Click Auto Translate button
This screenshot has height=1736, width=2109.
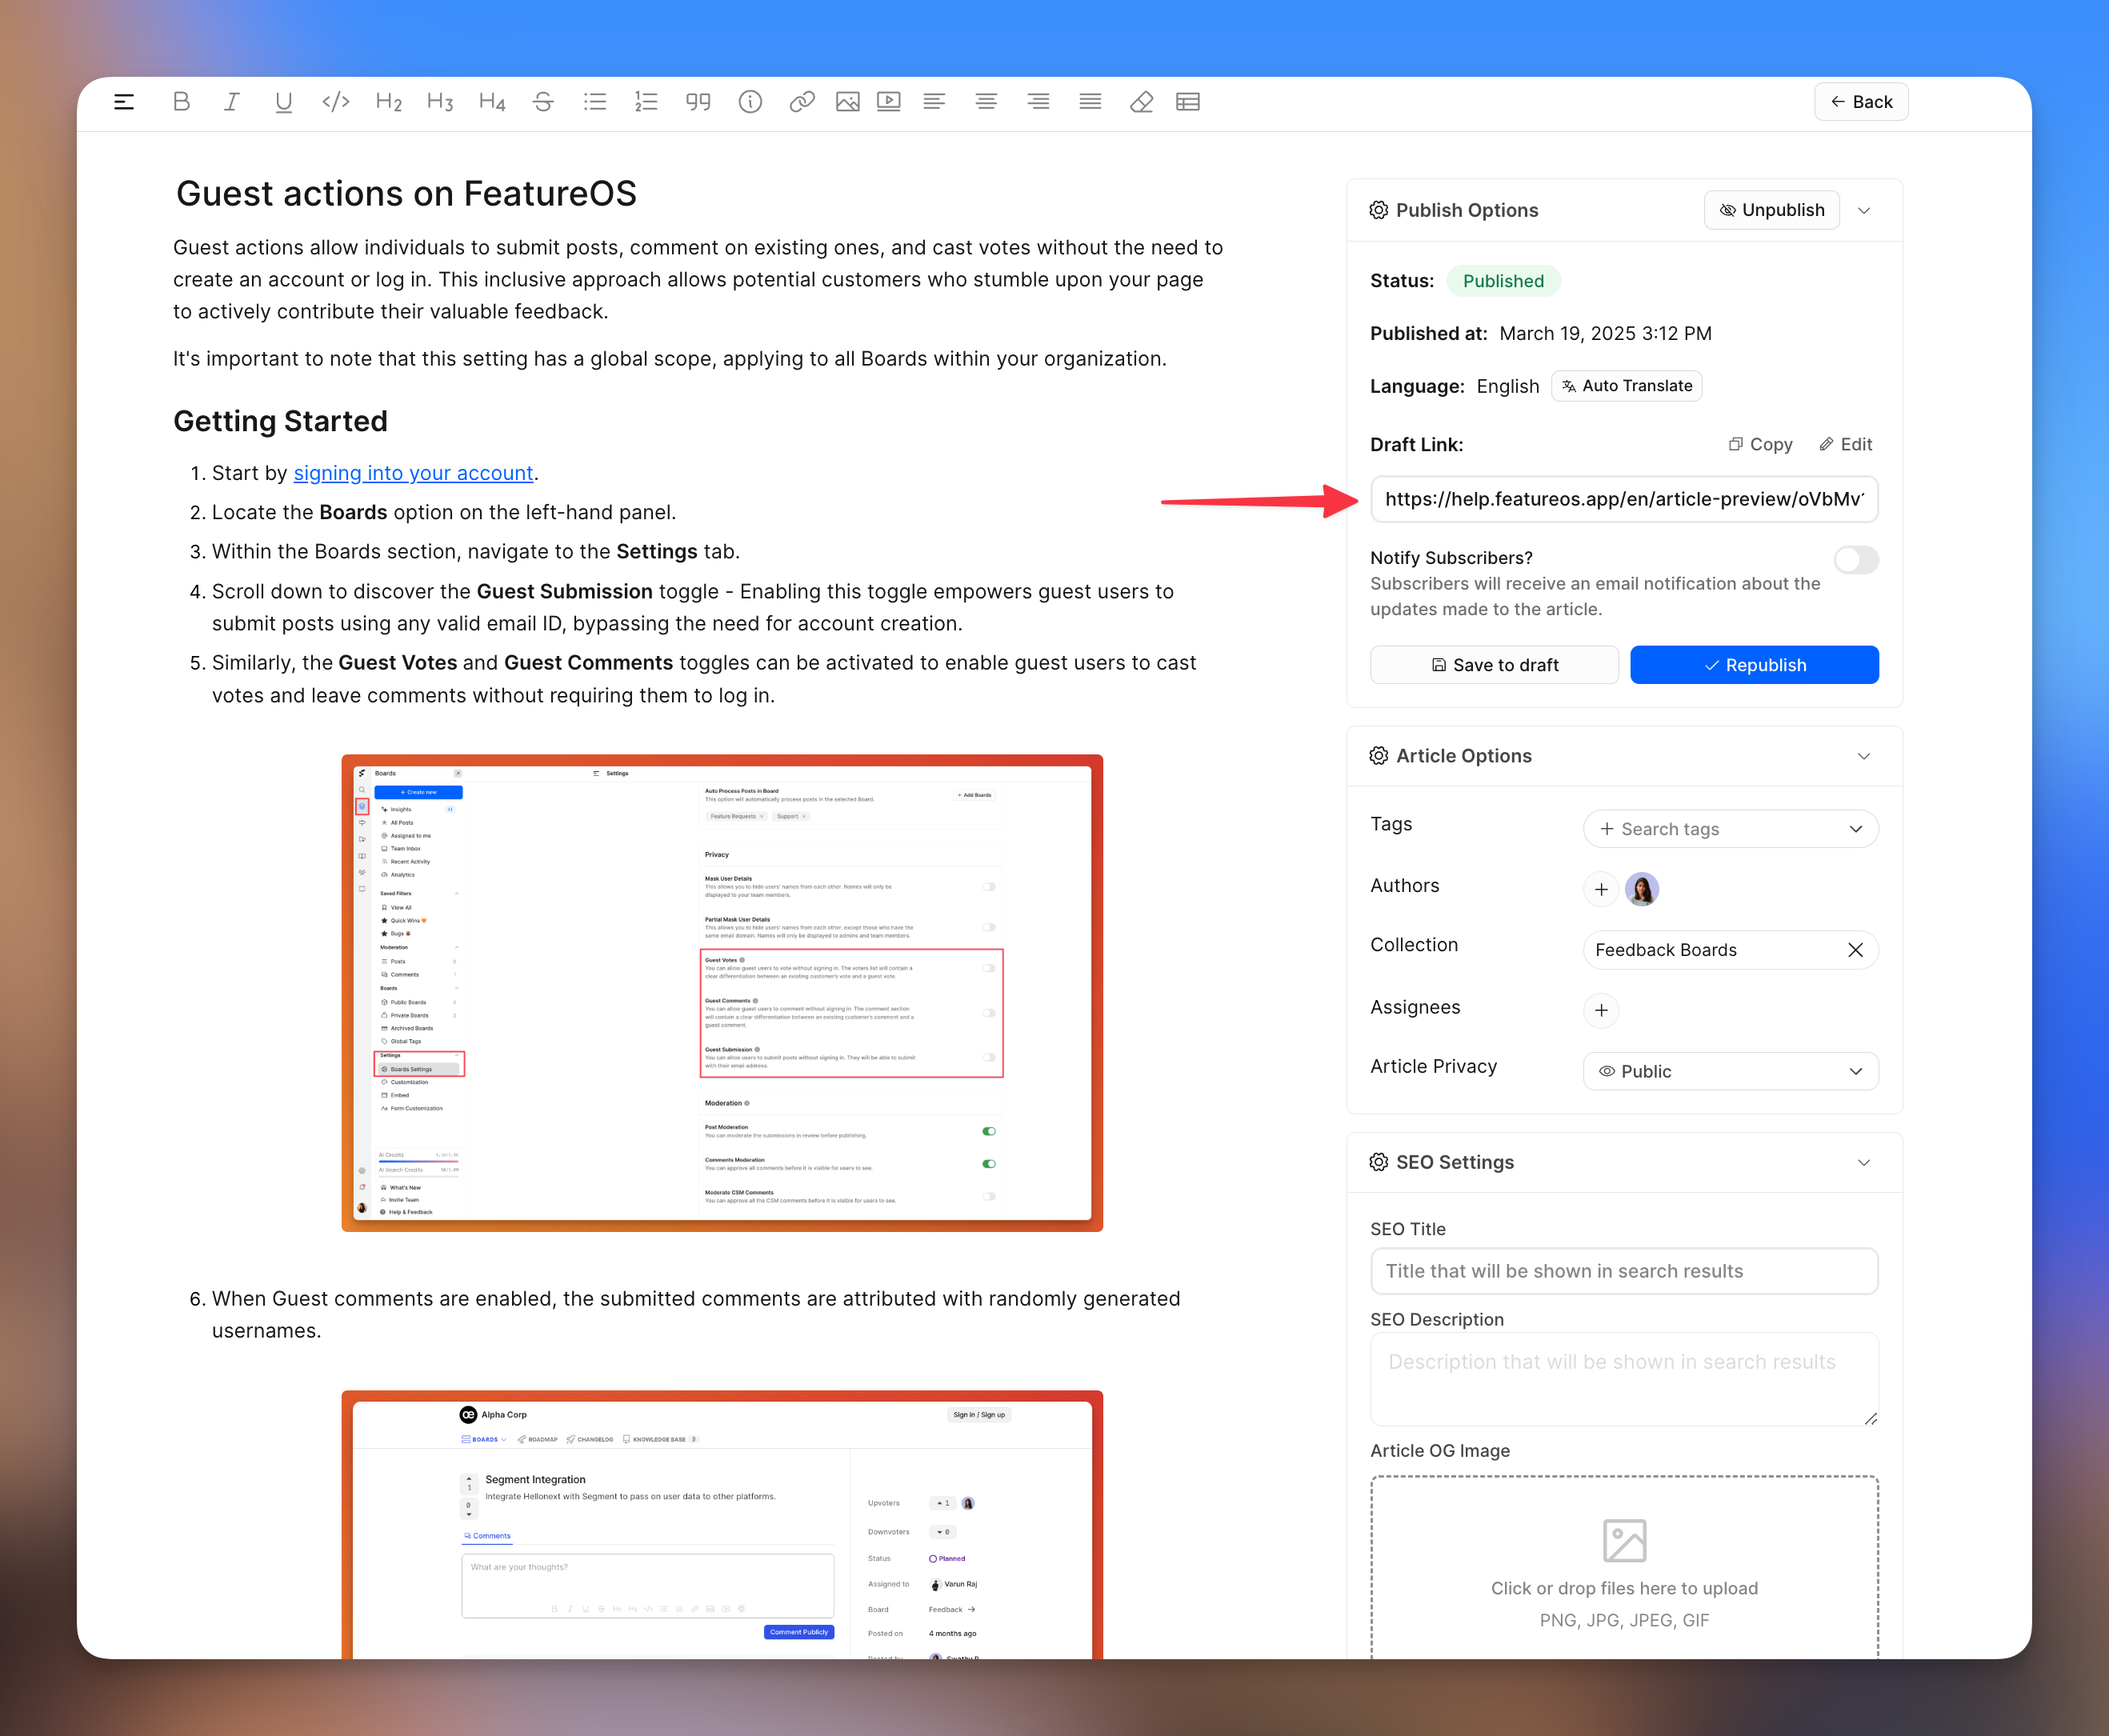click(1626, 386)
